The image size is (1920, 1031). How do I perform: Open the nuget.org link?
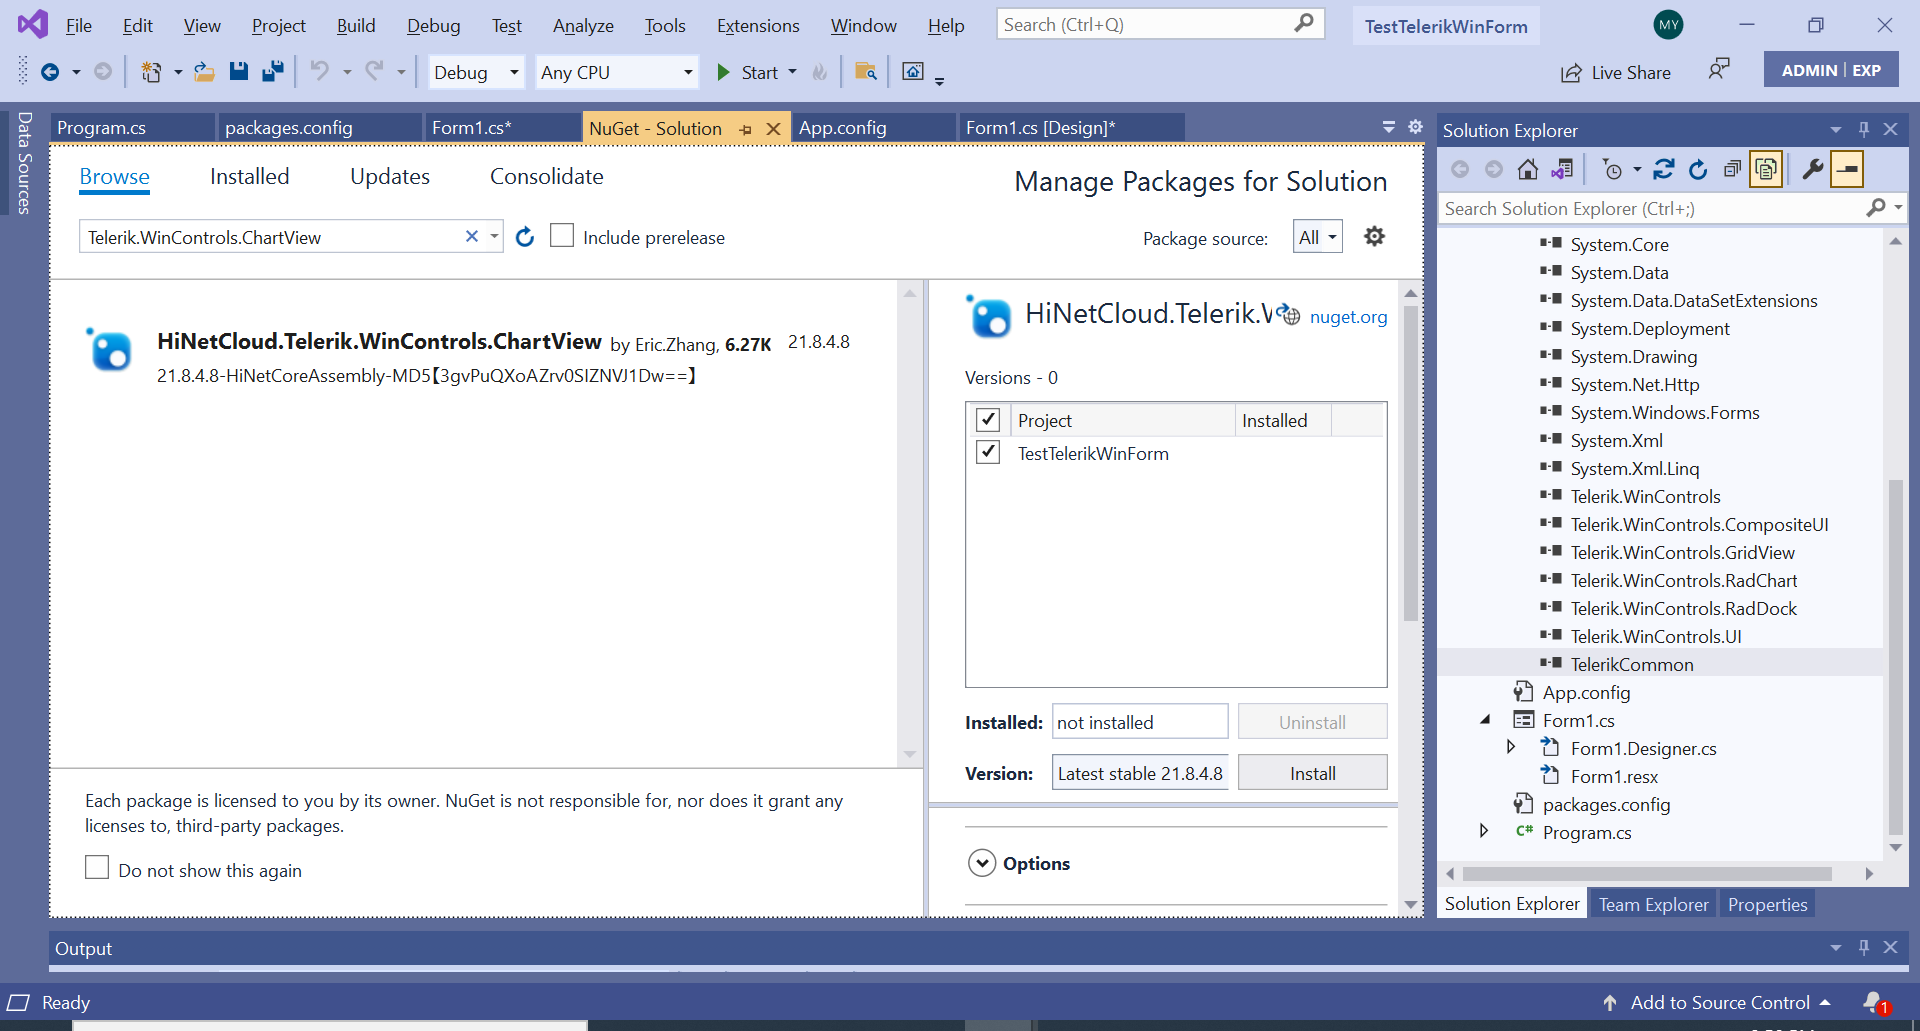1348,317
